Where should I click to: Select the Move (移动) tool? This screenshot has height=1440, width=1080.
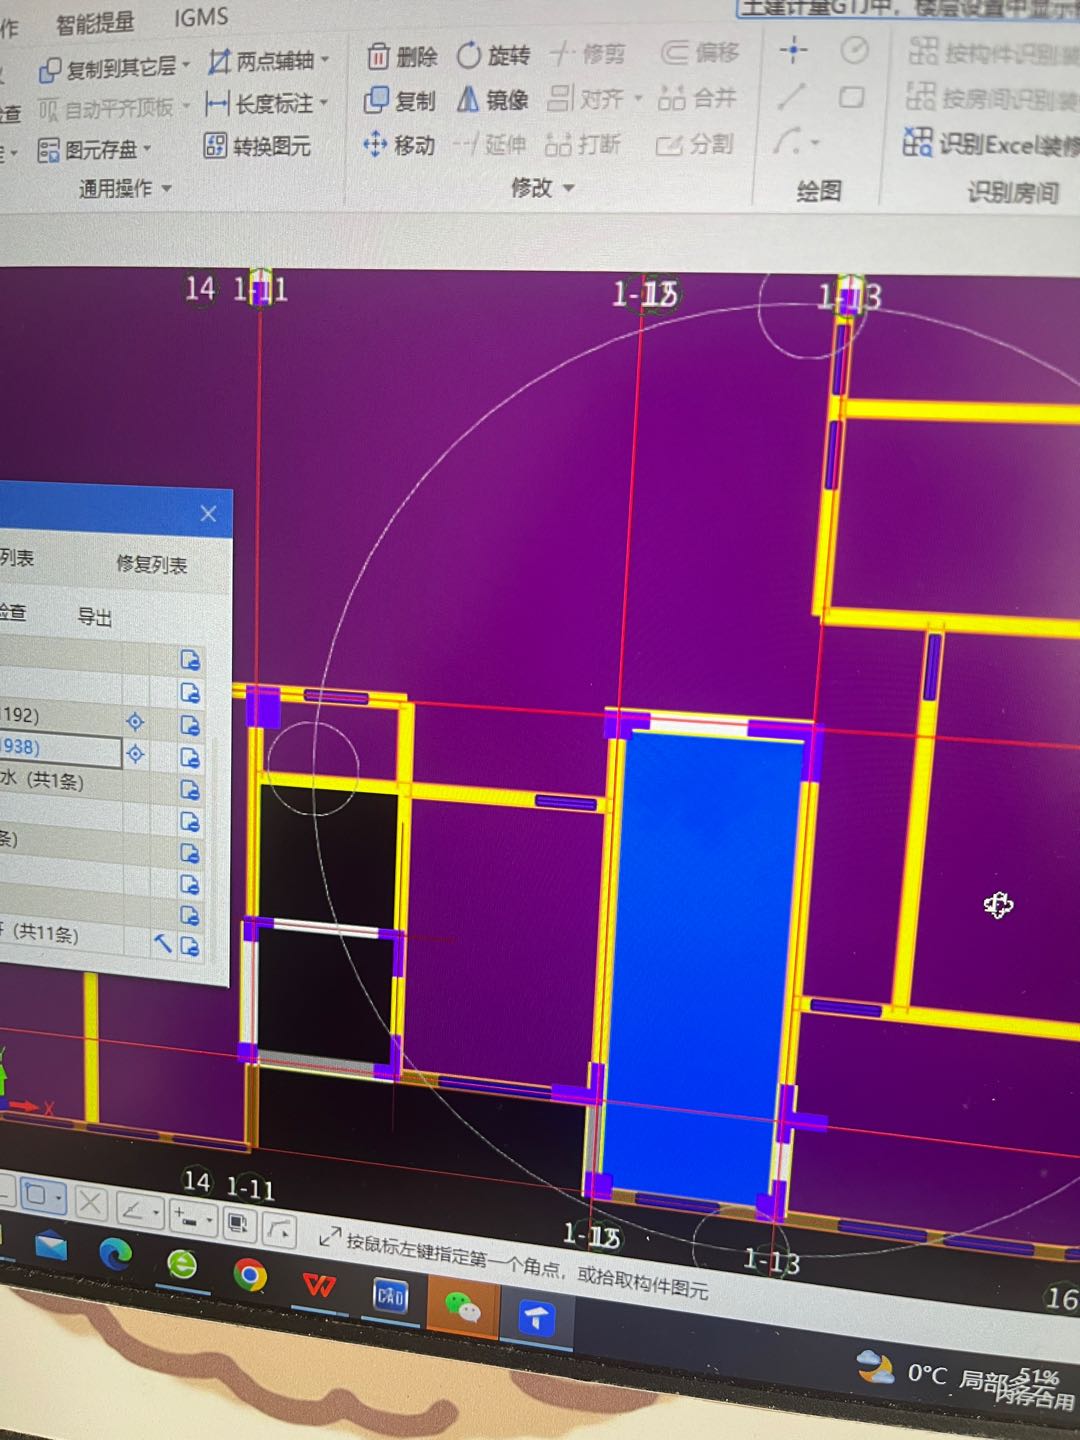point(399,145)
